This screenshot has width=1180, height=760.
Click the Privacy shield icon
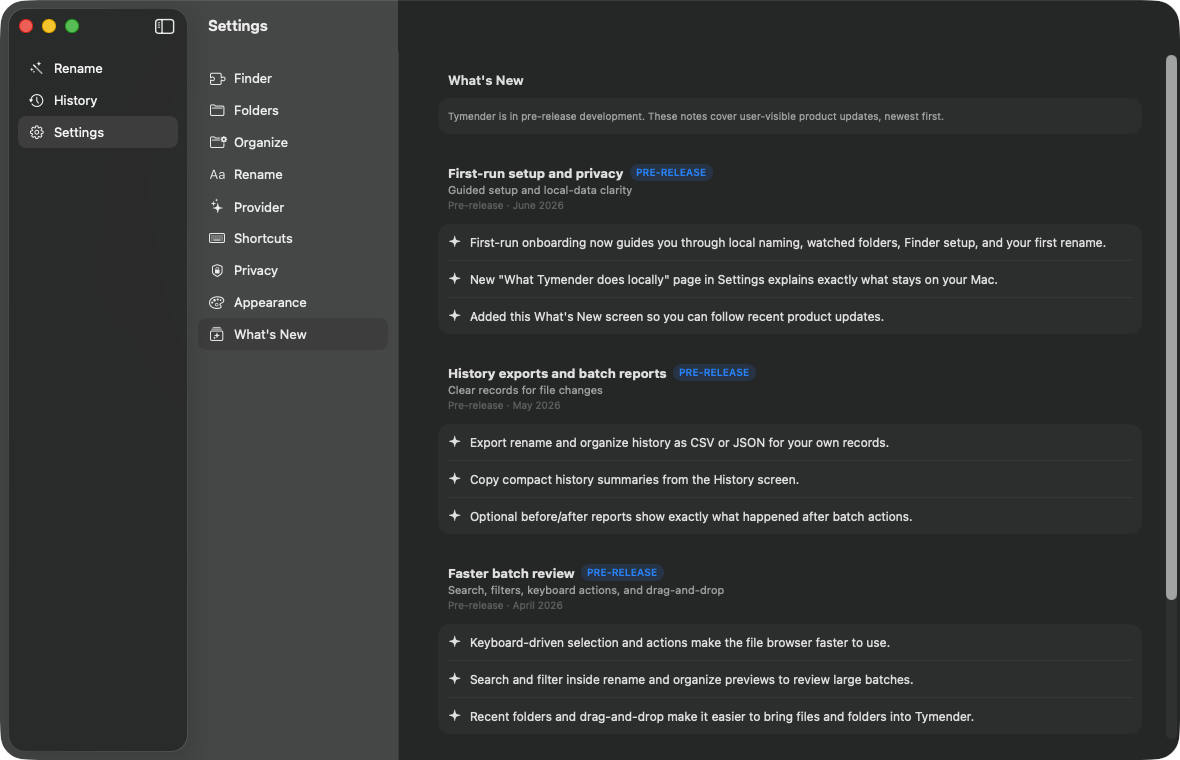click(x=217, y=270)
